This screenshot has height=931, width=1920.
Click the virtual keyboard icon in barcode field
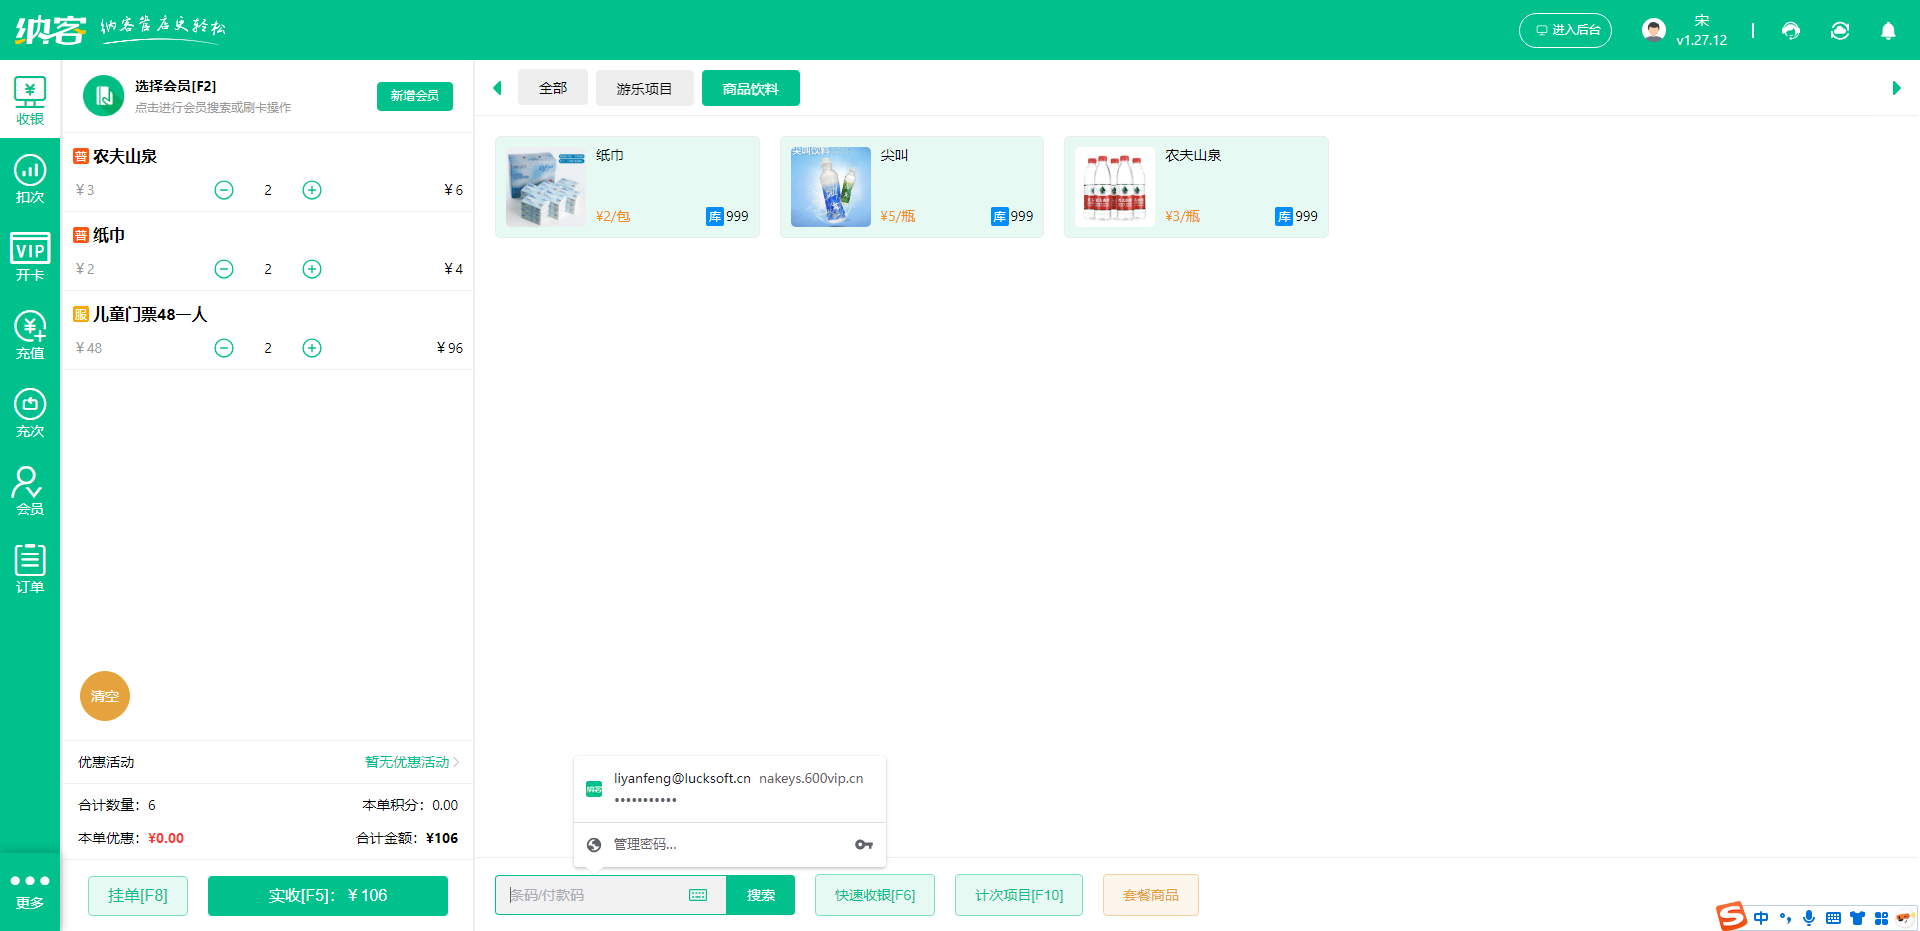click(698, 895)
